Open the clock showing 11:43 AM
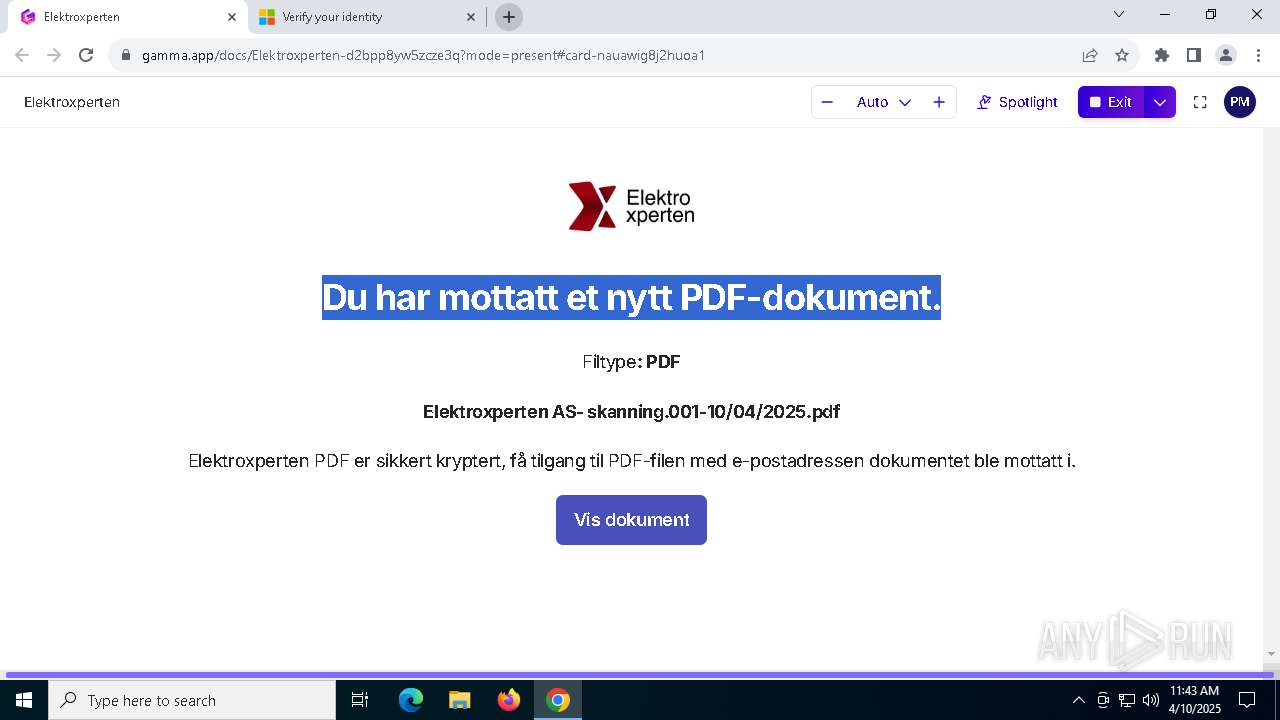Screen dimensions: 1280x720 click(x=1195, y=700)
